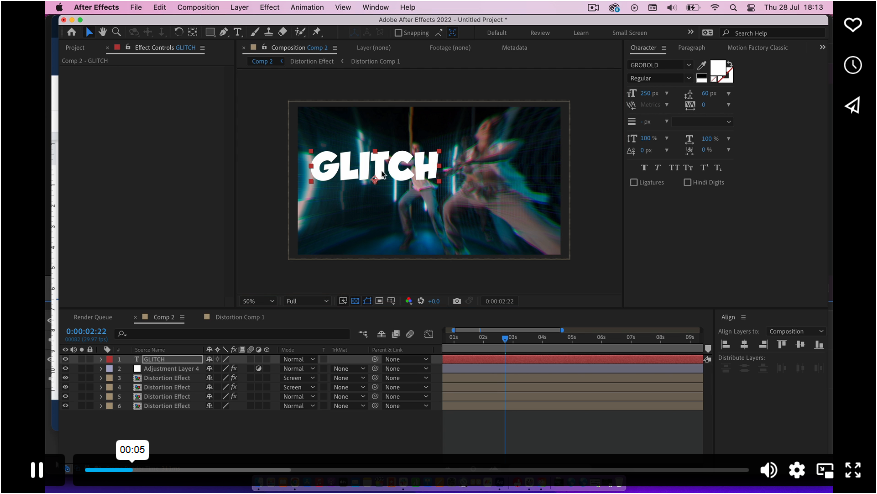Select the Clone Stamp tool
Image resolution: width=877 pixels, height=494 pixels.
(x=268, y=32)
